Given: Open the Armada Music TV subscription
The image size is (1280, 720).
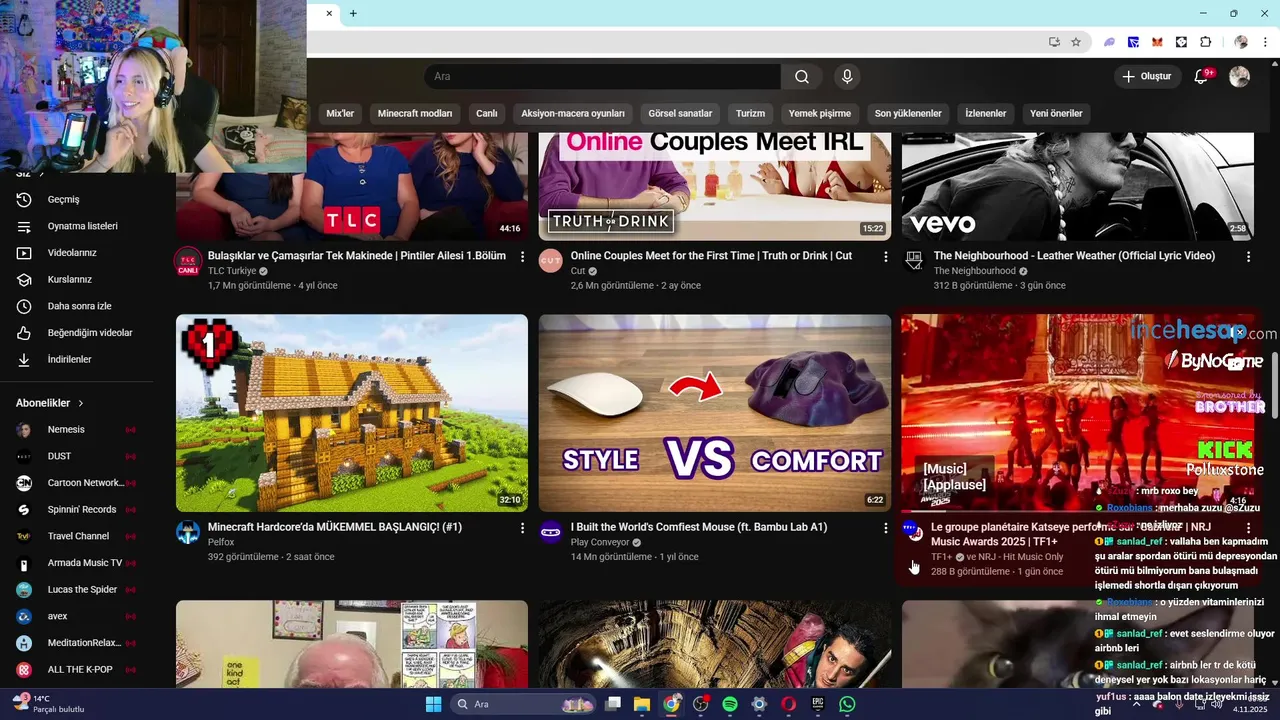Looking at the screenshot, I should pyautogui.click(x=76, y=563).
